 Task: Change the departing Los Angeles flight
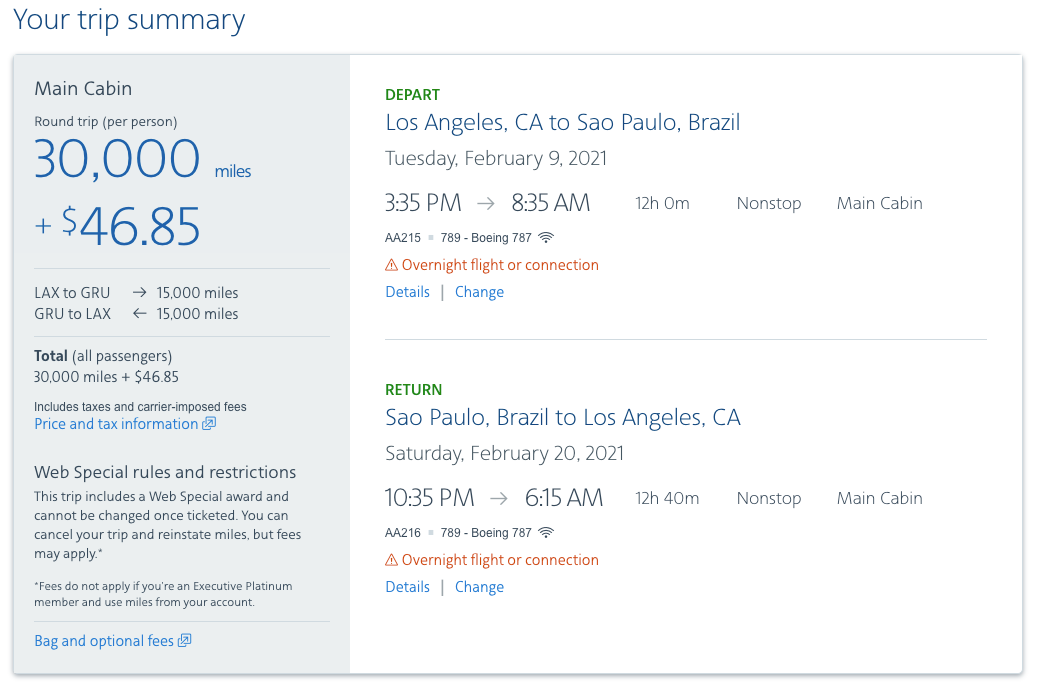pos(479,292)
